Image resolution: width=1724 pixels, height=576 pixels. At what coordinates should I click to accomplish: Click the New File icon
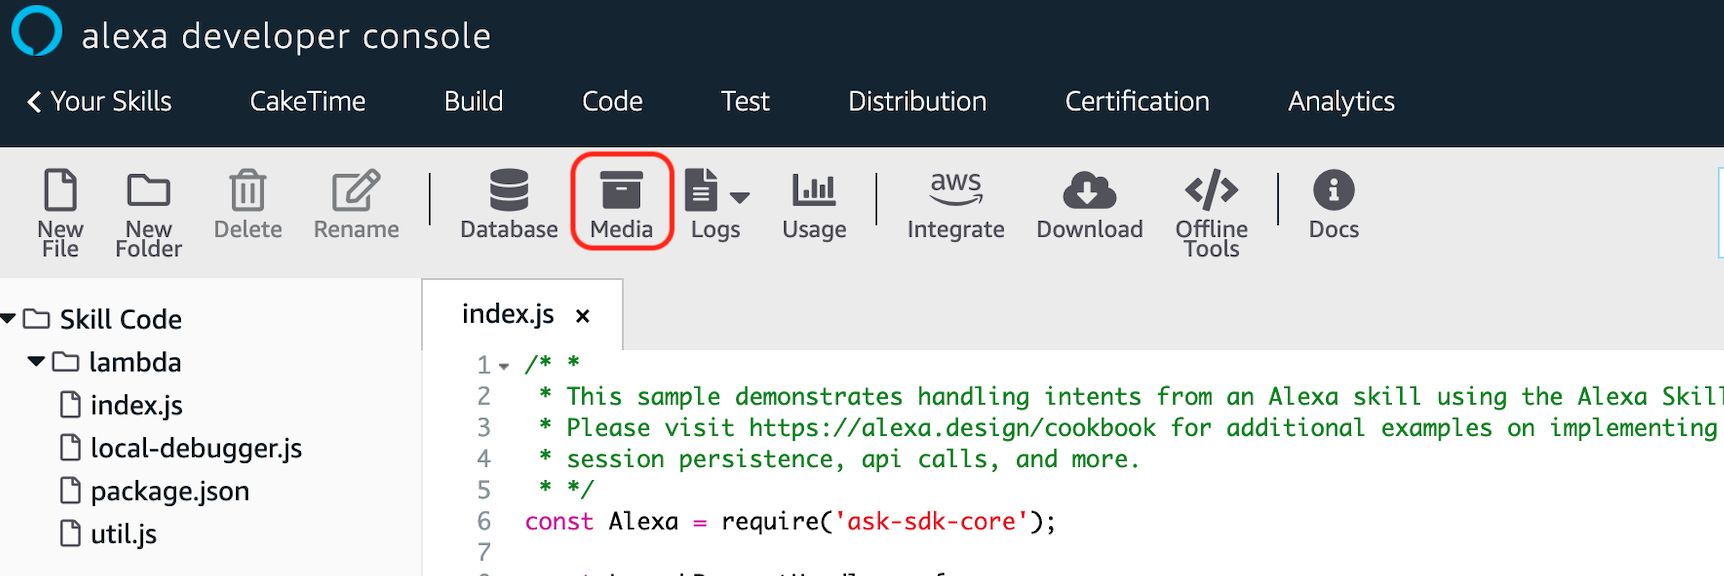click(x=60, y=191)
